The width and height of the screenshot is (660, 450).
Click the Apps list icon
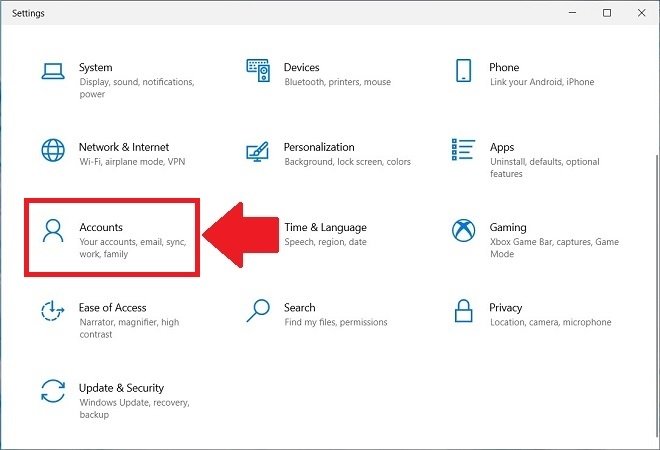tap(463, 149)
